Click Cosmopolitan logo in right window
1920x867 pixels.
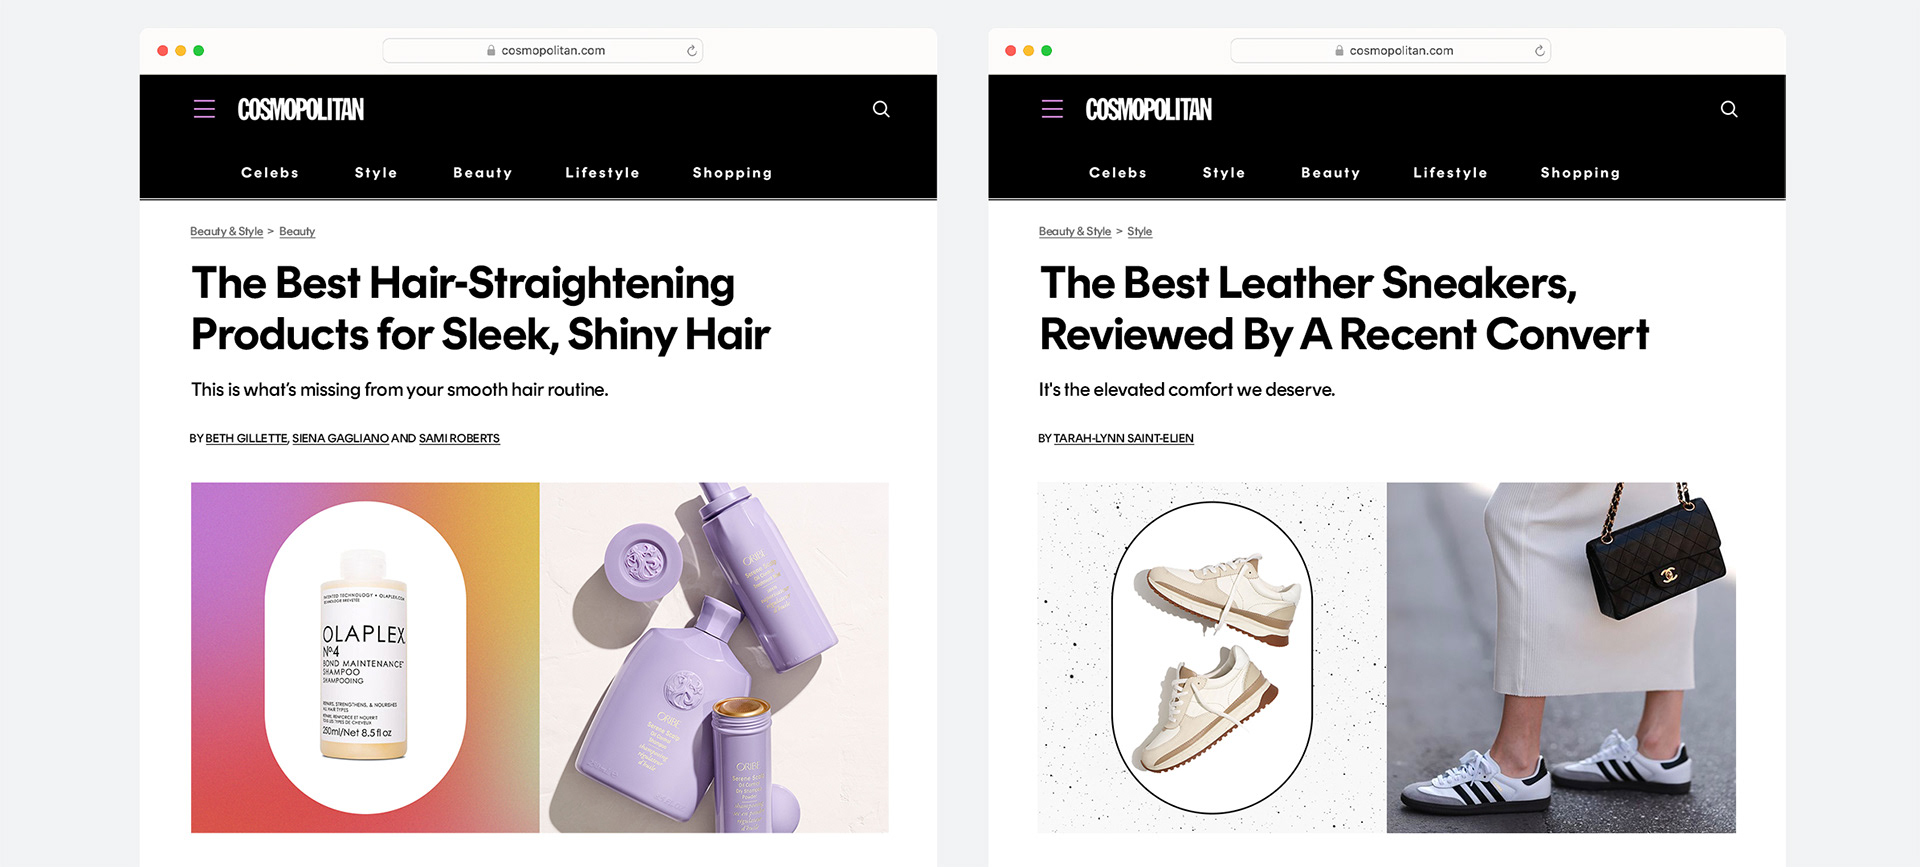point(1149,109)
